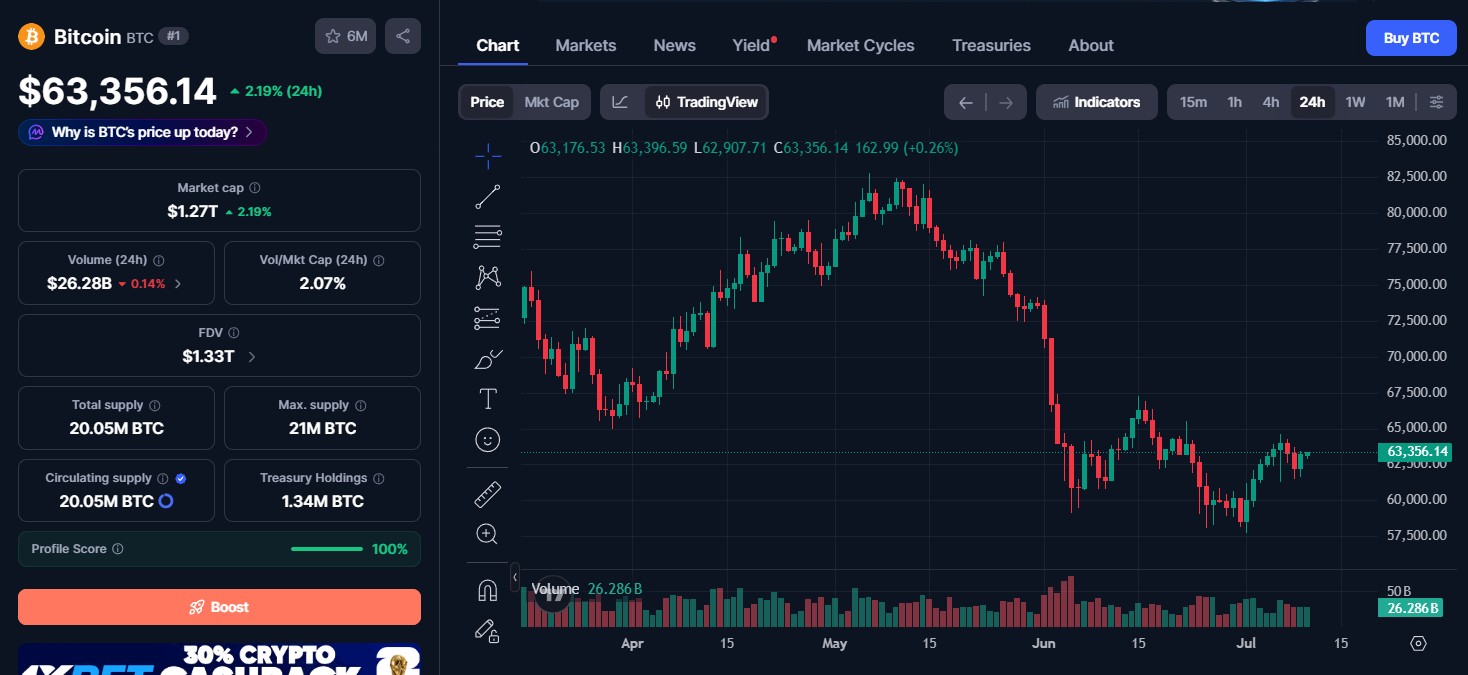Expand FDV details chevron

[251, 357]
